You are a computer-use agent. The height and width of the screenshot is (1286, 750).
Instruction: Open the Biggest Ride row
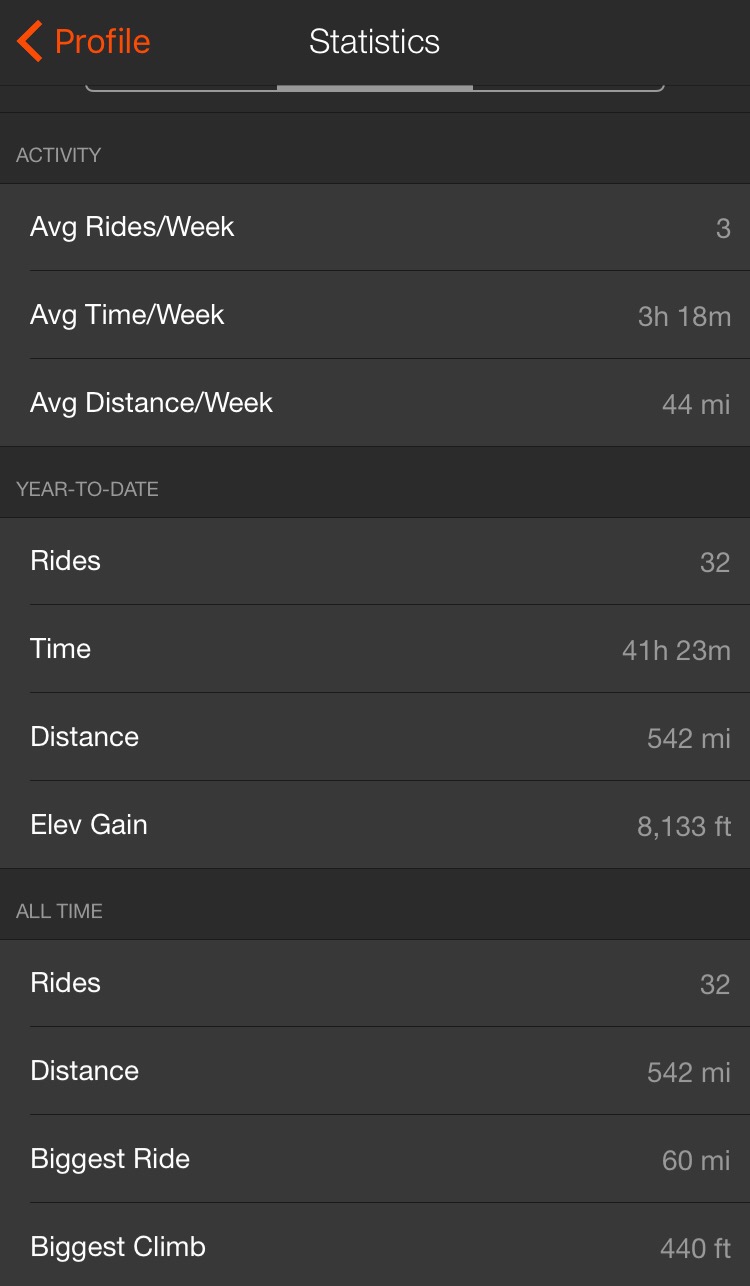tap(375, 1159)
